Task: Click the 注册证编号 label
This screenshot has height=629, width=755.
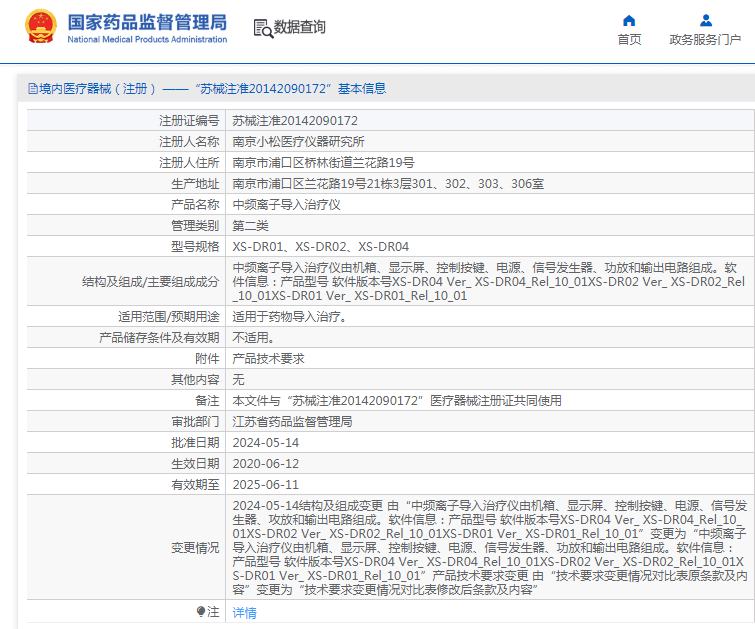Action: click(189, 120)
